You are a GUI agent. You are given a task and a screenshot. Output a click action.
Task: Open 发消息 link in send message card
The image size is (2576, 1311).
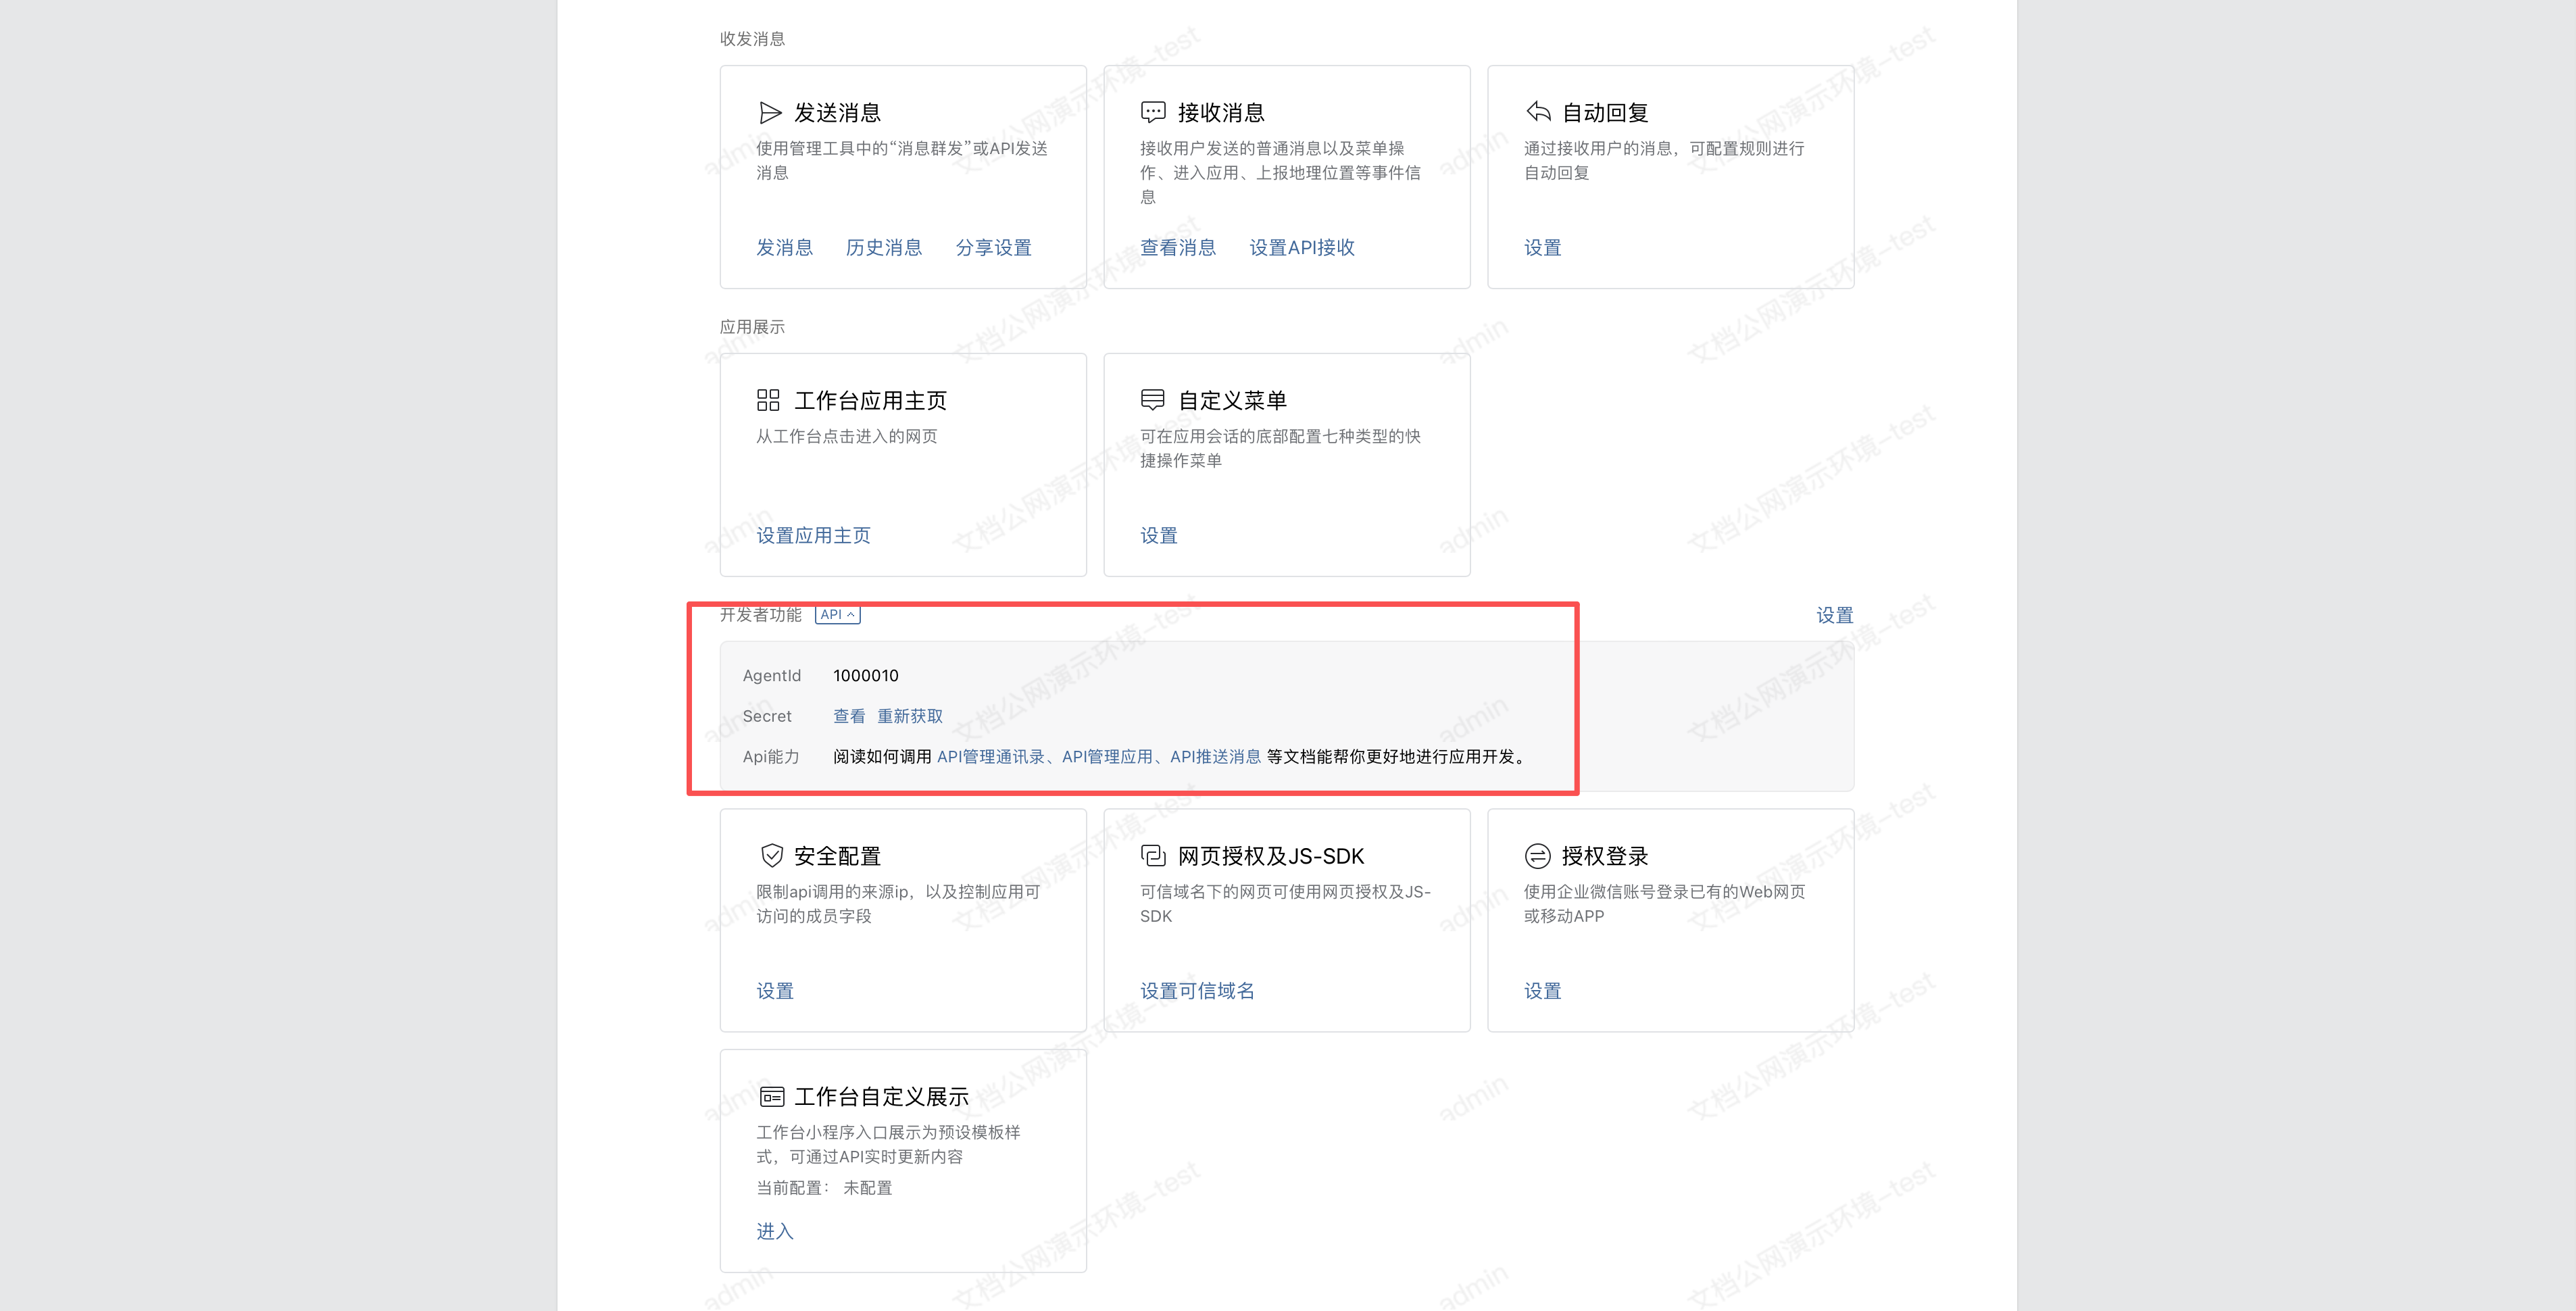click(x=784, y=247)
